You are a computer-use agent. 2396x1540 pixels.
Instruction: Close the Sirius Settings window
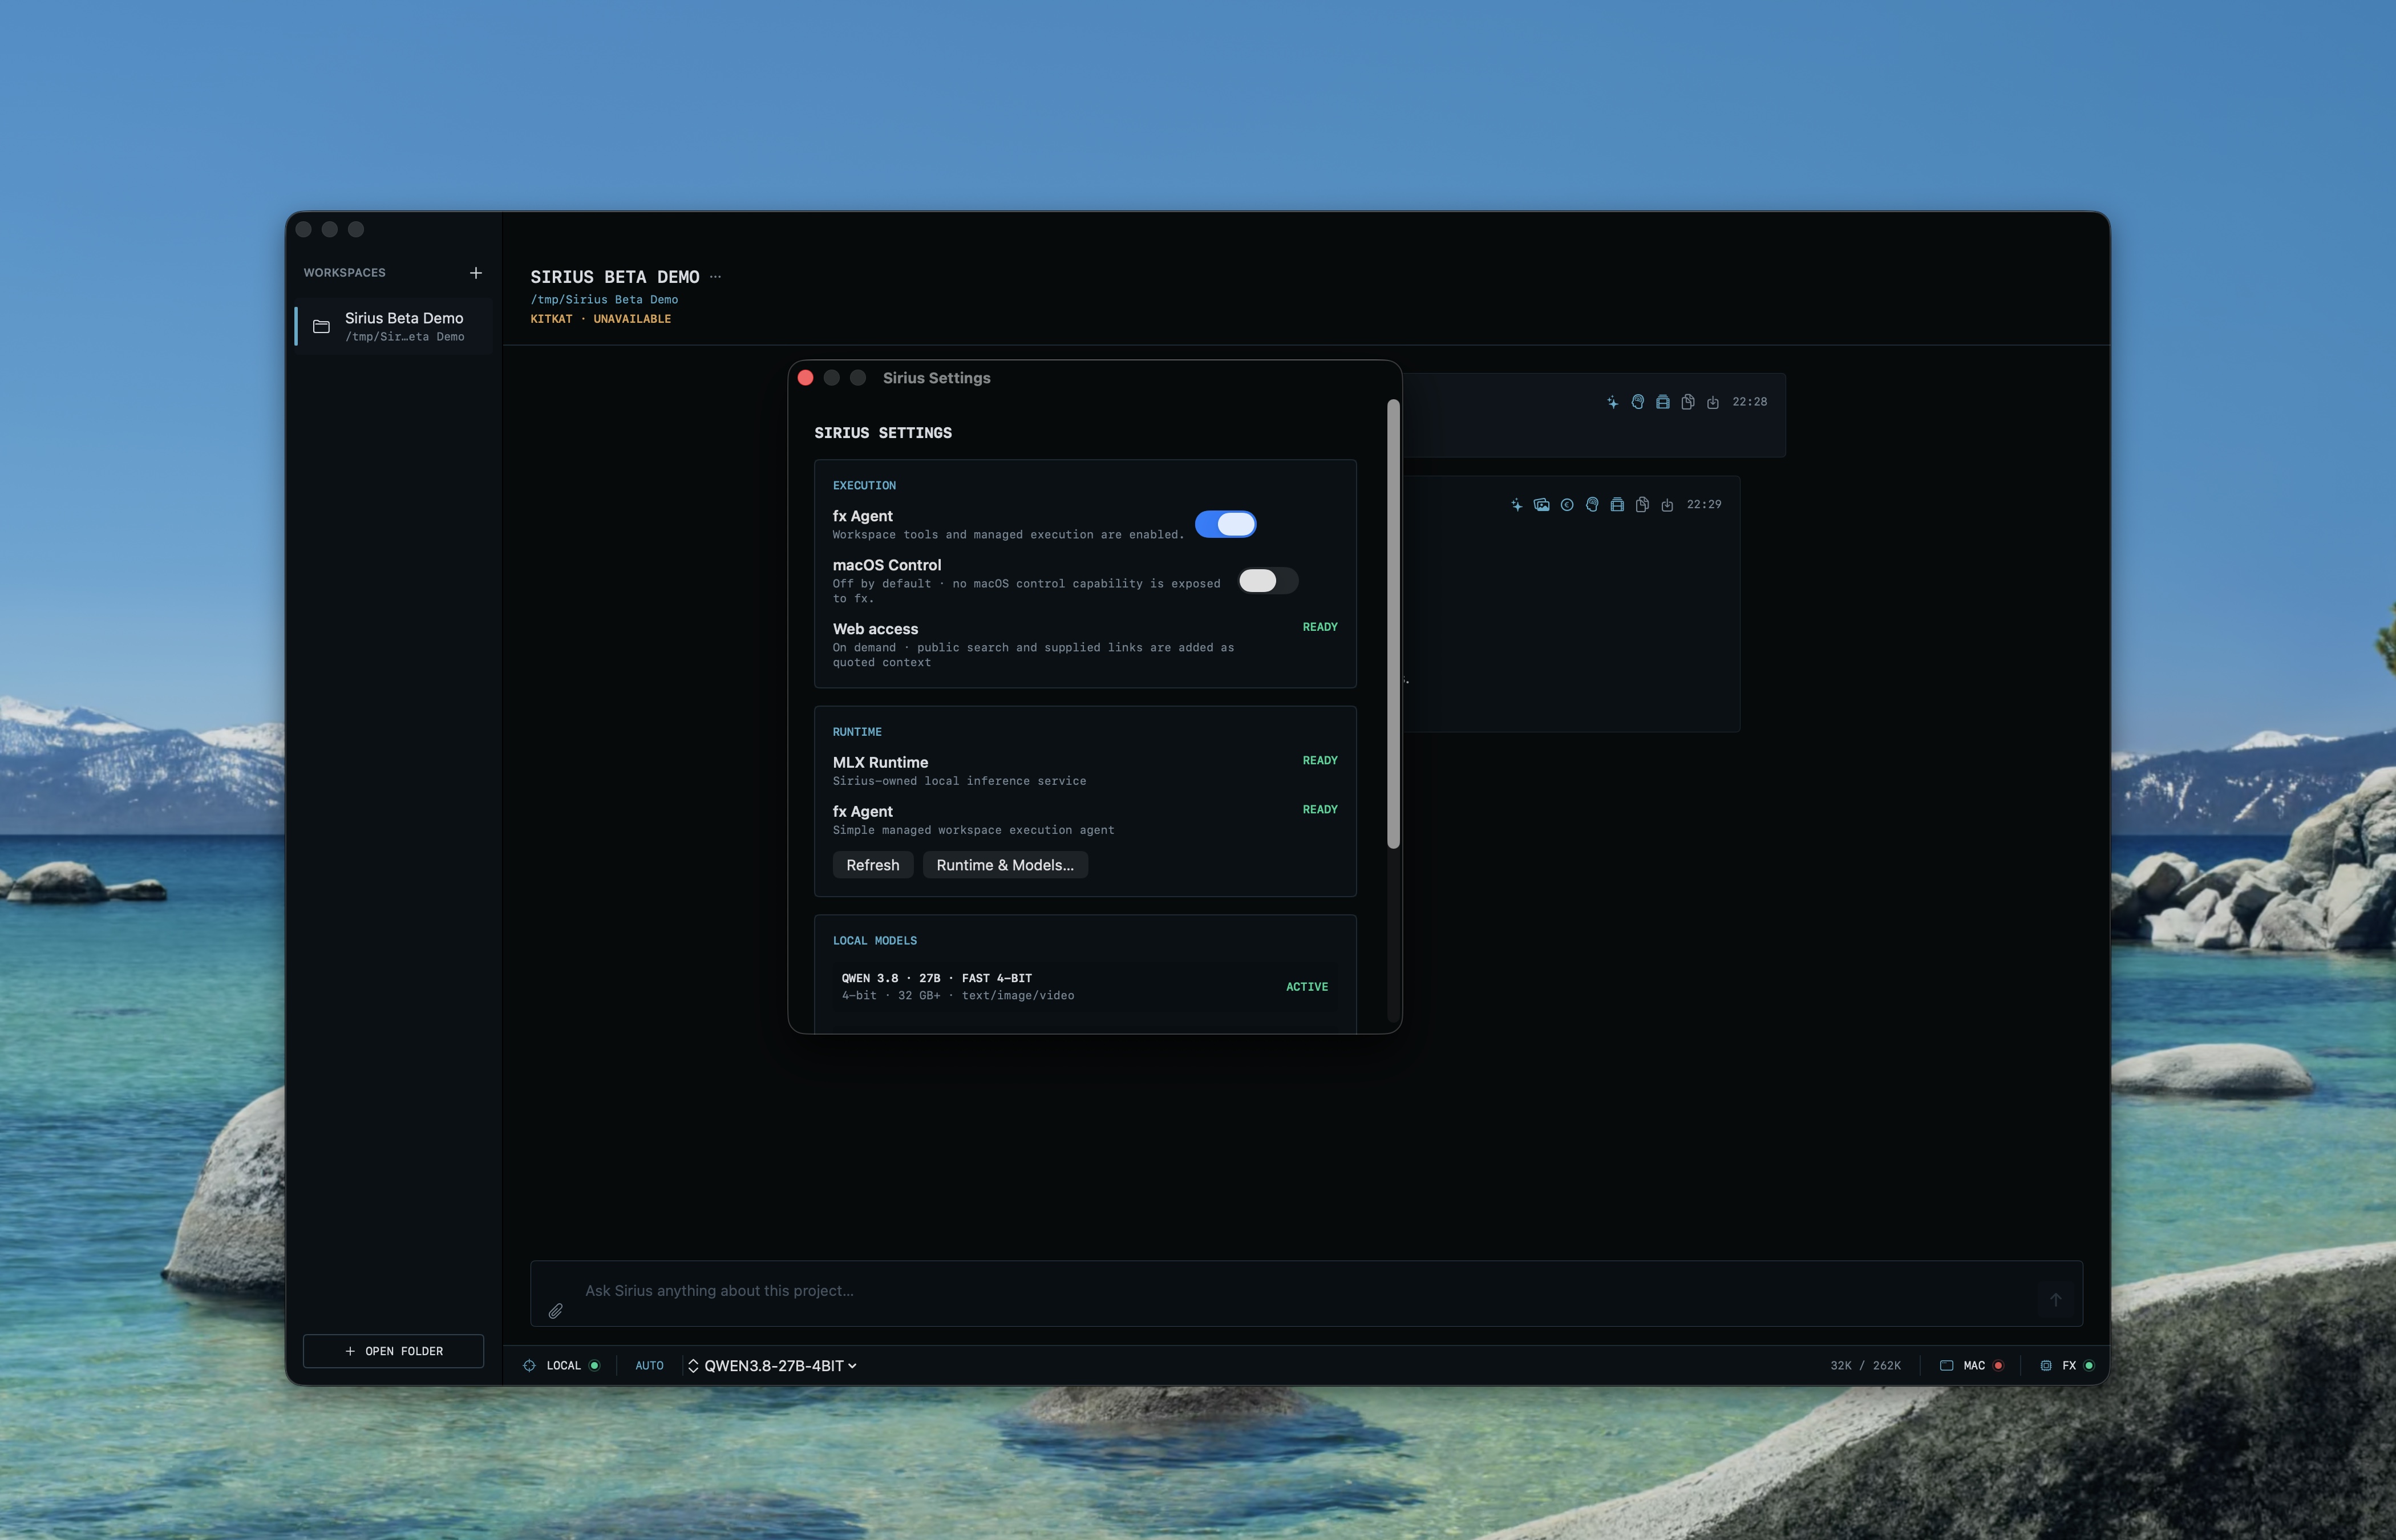[805, 378]
